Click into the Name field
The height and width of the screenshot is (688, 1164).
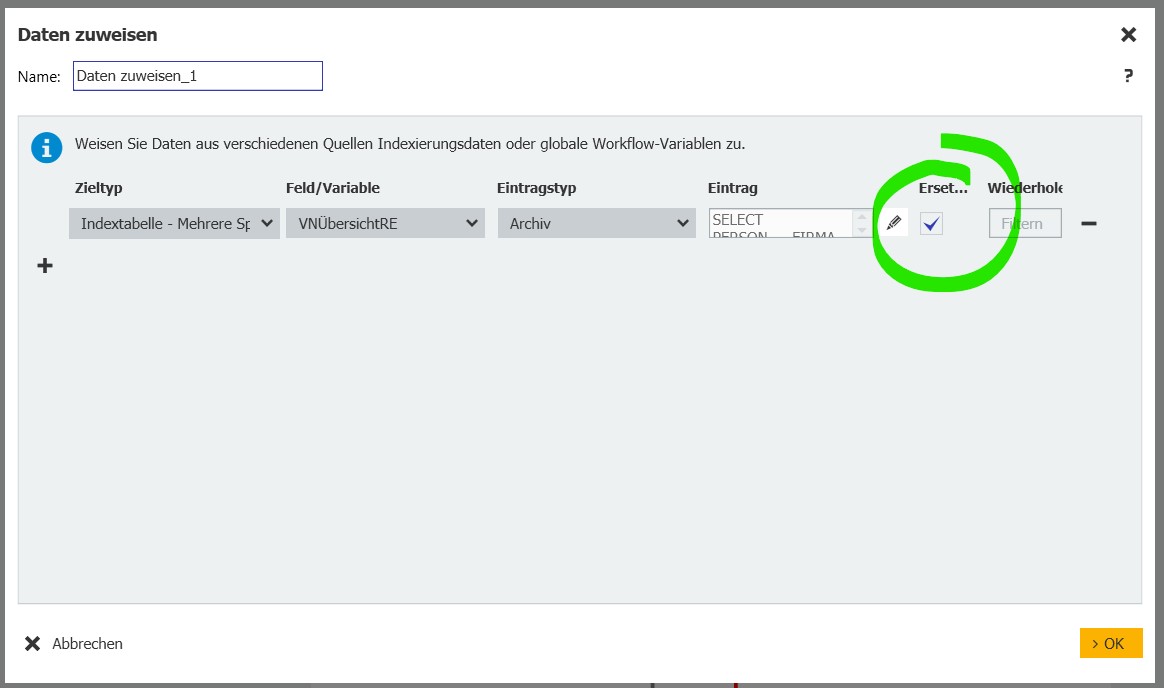tap(197, 76)
